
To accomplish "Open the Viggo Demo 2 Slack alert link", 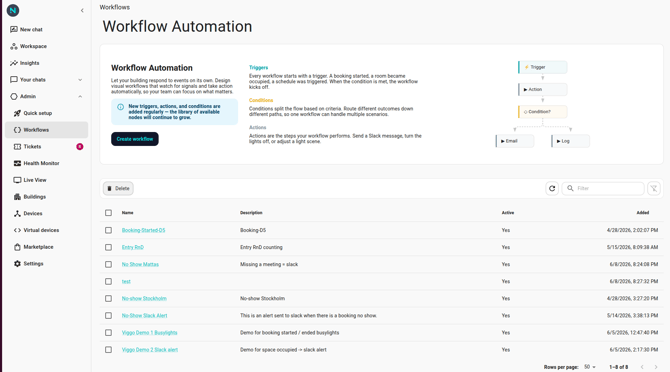I will (150, 350).
